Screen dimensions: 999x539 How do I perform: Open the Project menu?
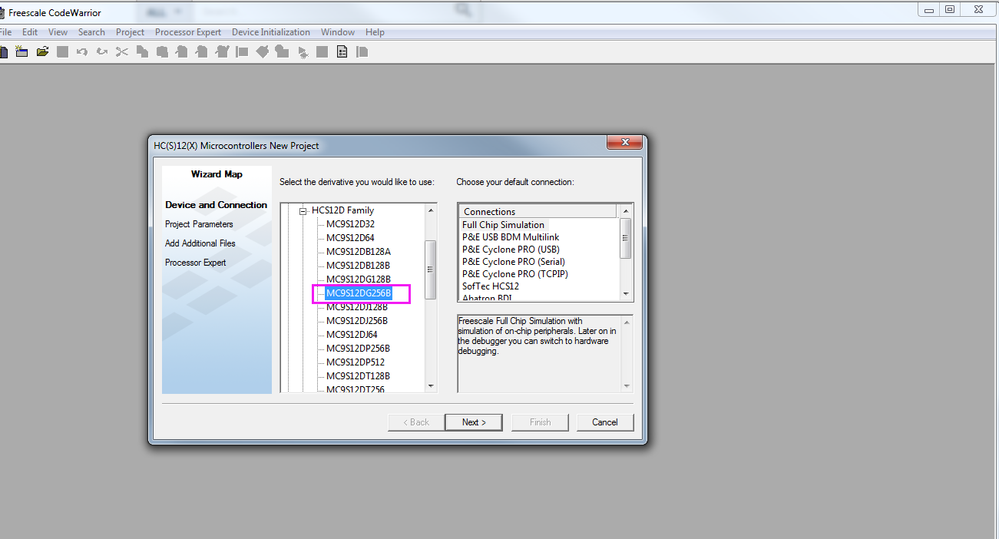[x=130, y=32]
